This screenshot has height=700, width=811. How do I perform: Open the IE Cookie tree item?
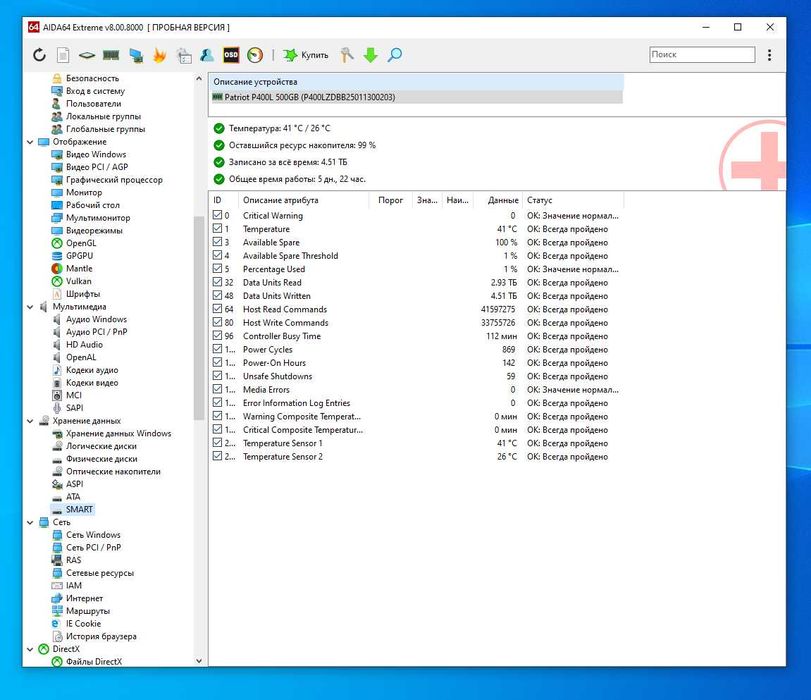83,623
